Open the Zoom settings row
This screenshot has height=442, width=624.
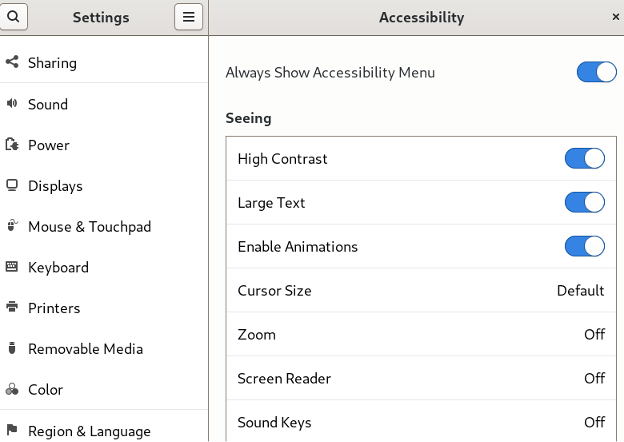point(420,335)
